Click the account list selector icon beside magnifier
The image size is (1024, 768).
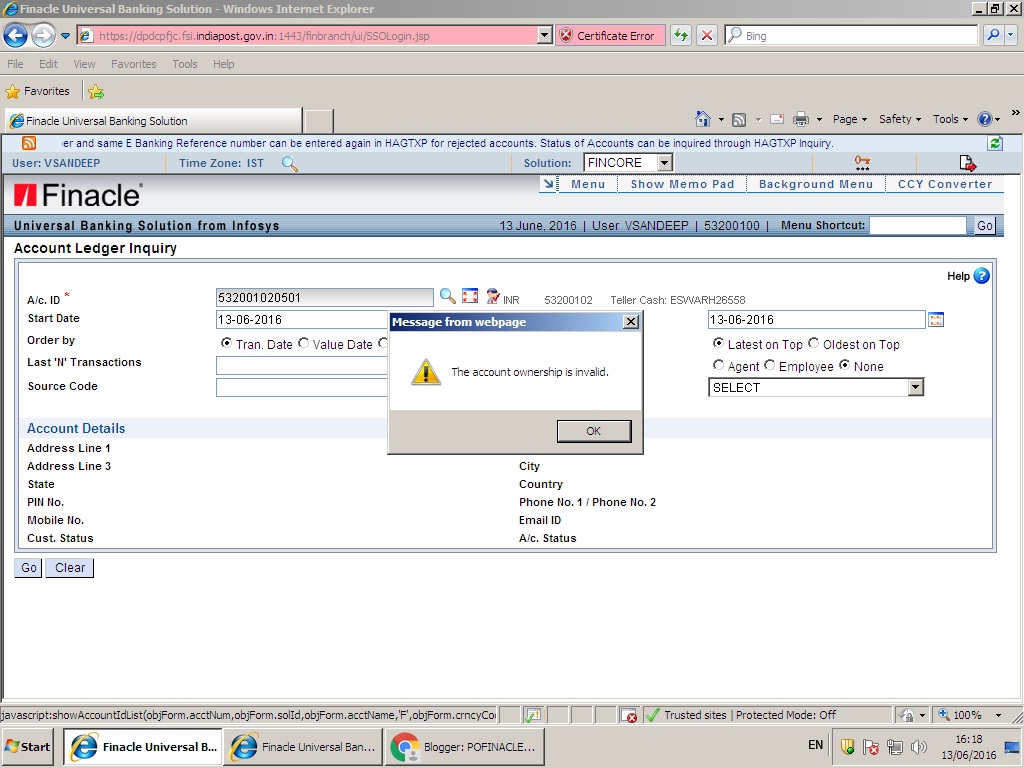tap(469, 296)
